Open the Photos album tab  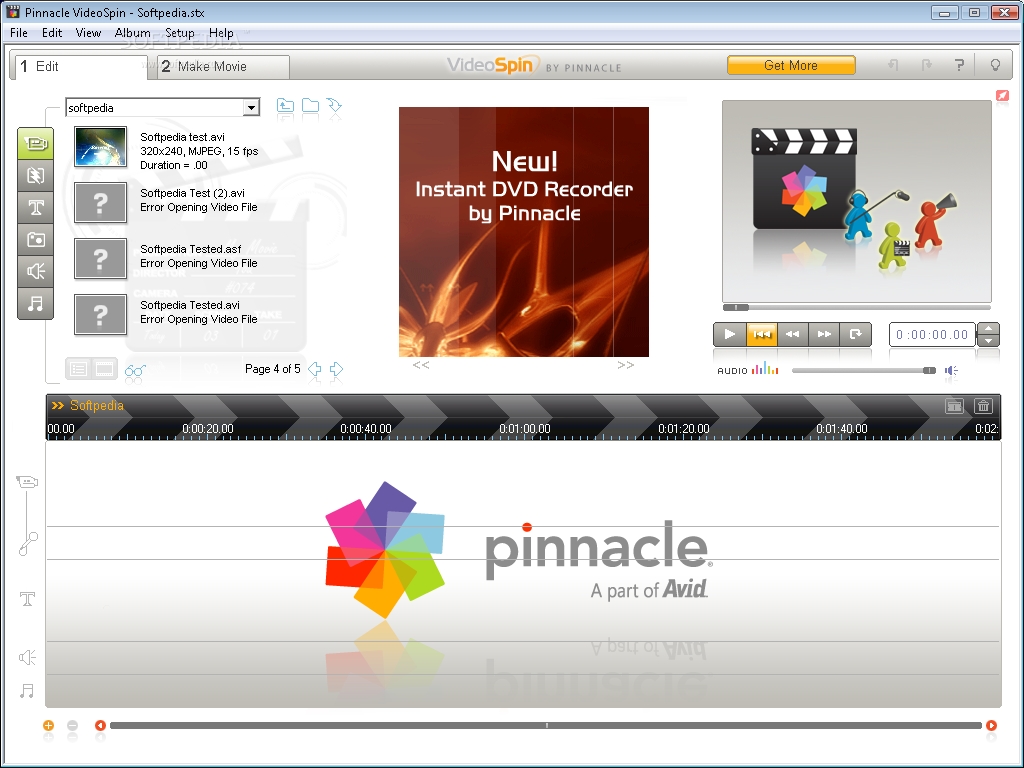point(35,240)
